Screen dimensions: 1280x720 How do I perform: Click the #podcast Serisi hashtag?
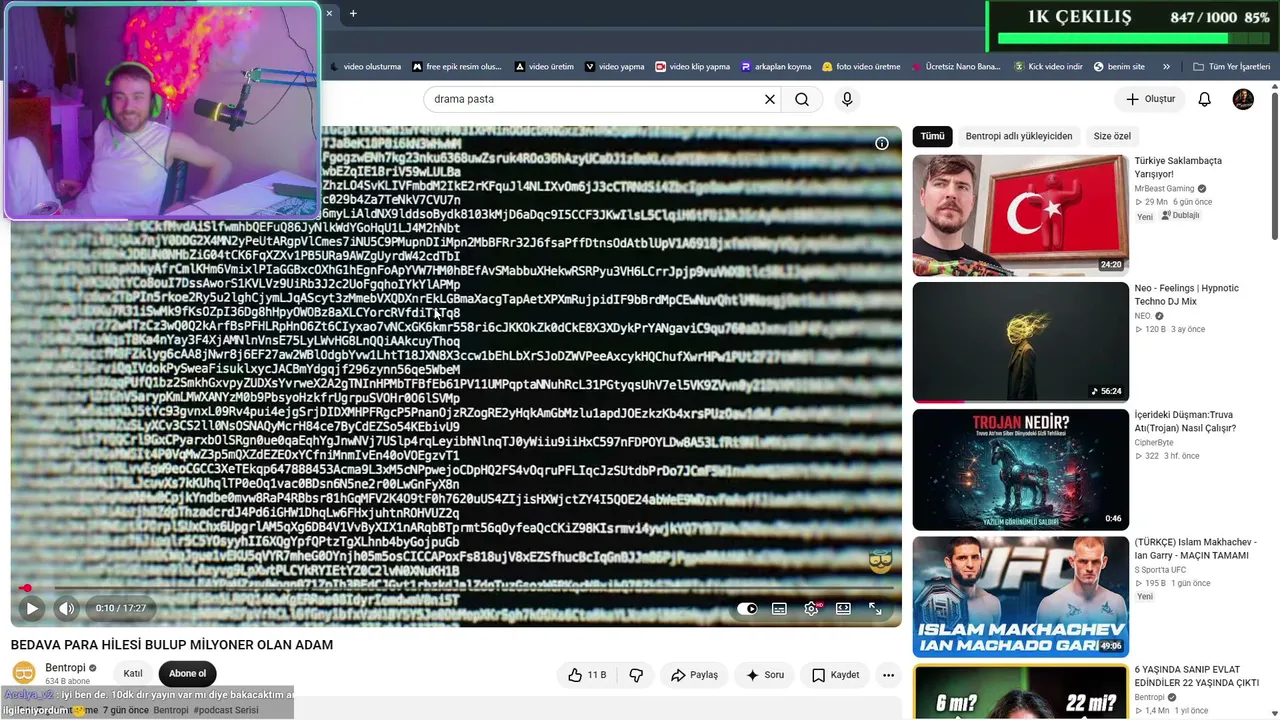pos(226,710)
